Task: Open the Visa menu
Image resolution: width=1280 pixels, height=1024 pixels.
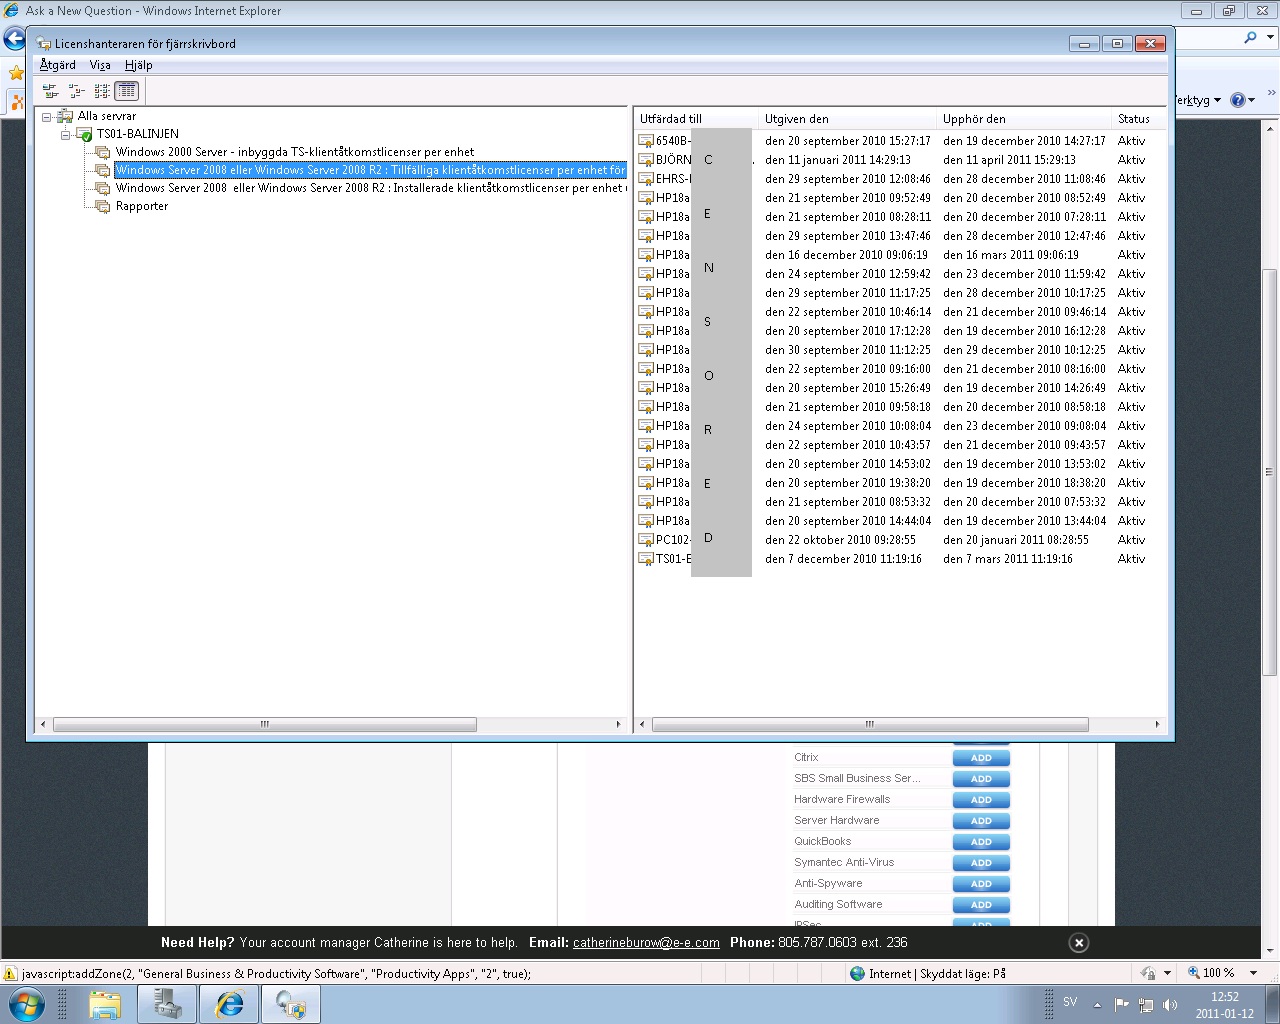Action: pos(99,64)
